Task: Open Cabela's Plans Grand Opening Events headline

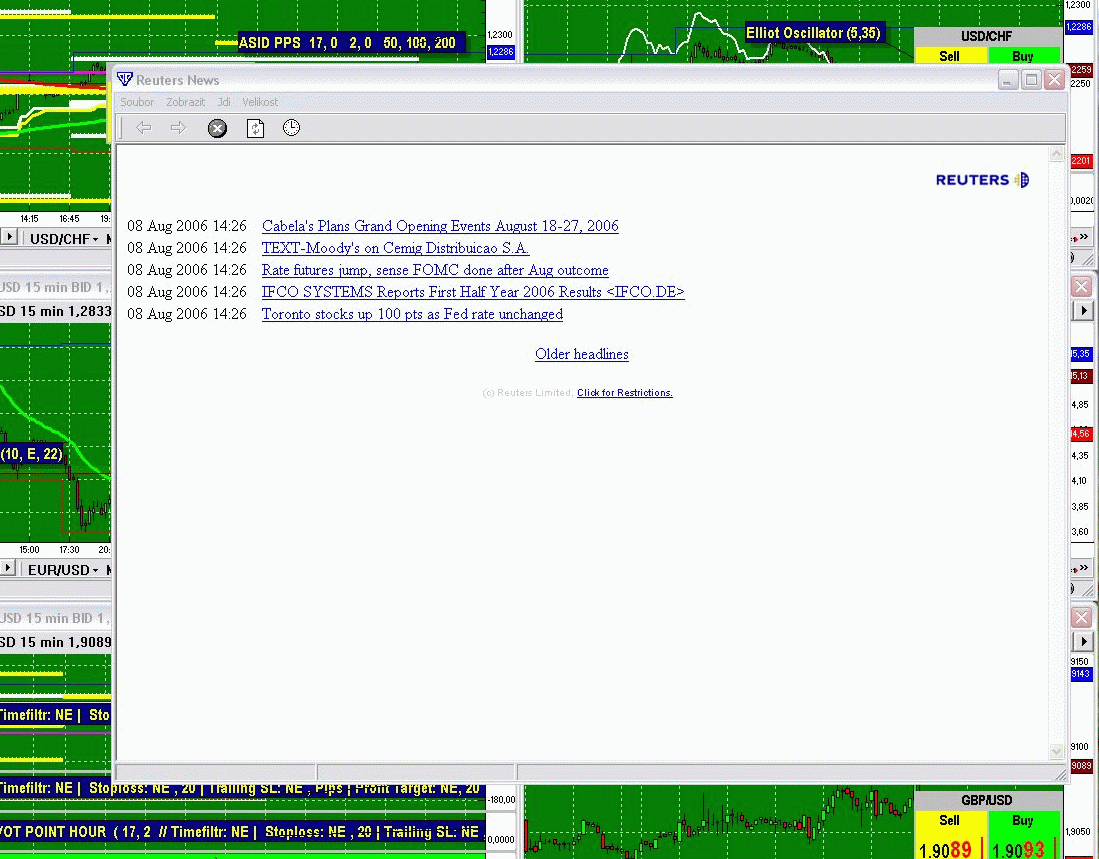Action: [440, 226]
